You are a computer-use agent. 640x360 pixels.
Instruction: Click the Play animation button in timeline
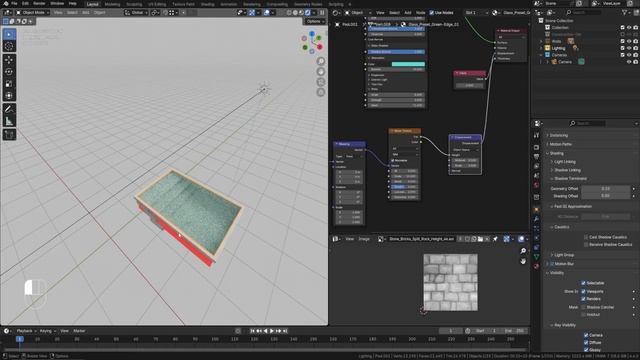point(272,331)
